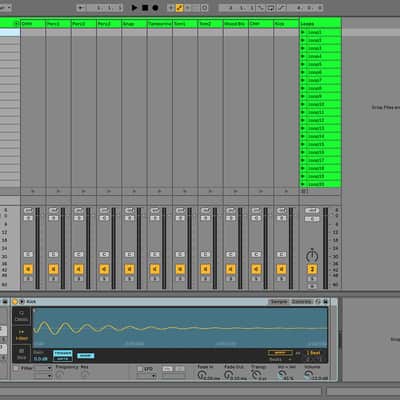This screenshot has width=400, height=400.
Task: Stop clips on the Tom1 track
Action: [x=185, y=191]
